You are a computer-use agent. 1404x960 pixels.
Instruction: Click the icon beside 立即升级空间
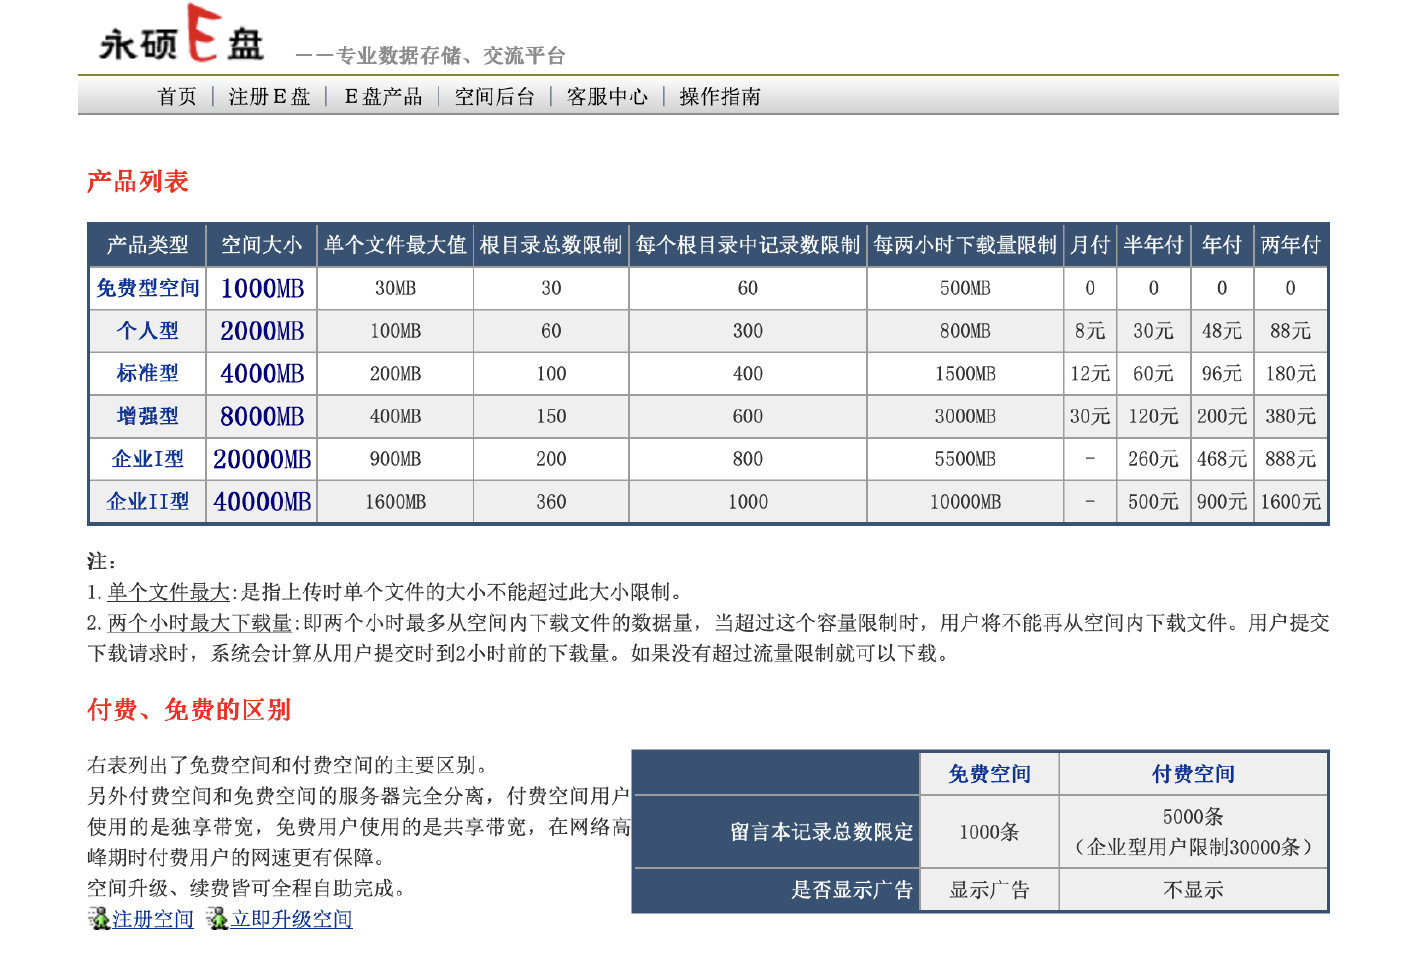[217, 918]
